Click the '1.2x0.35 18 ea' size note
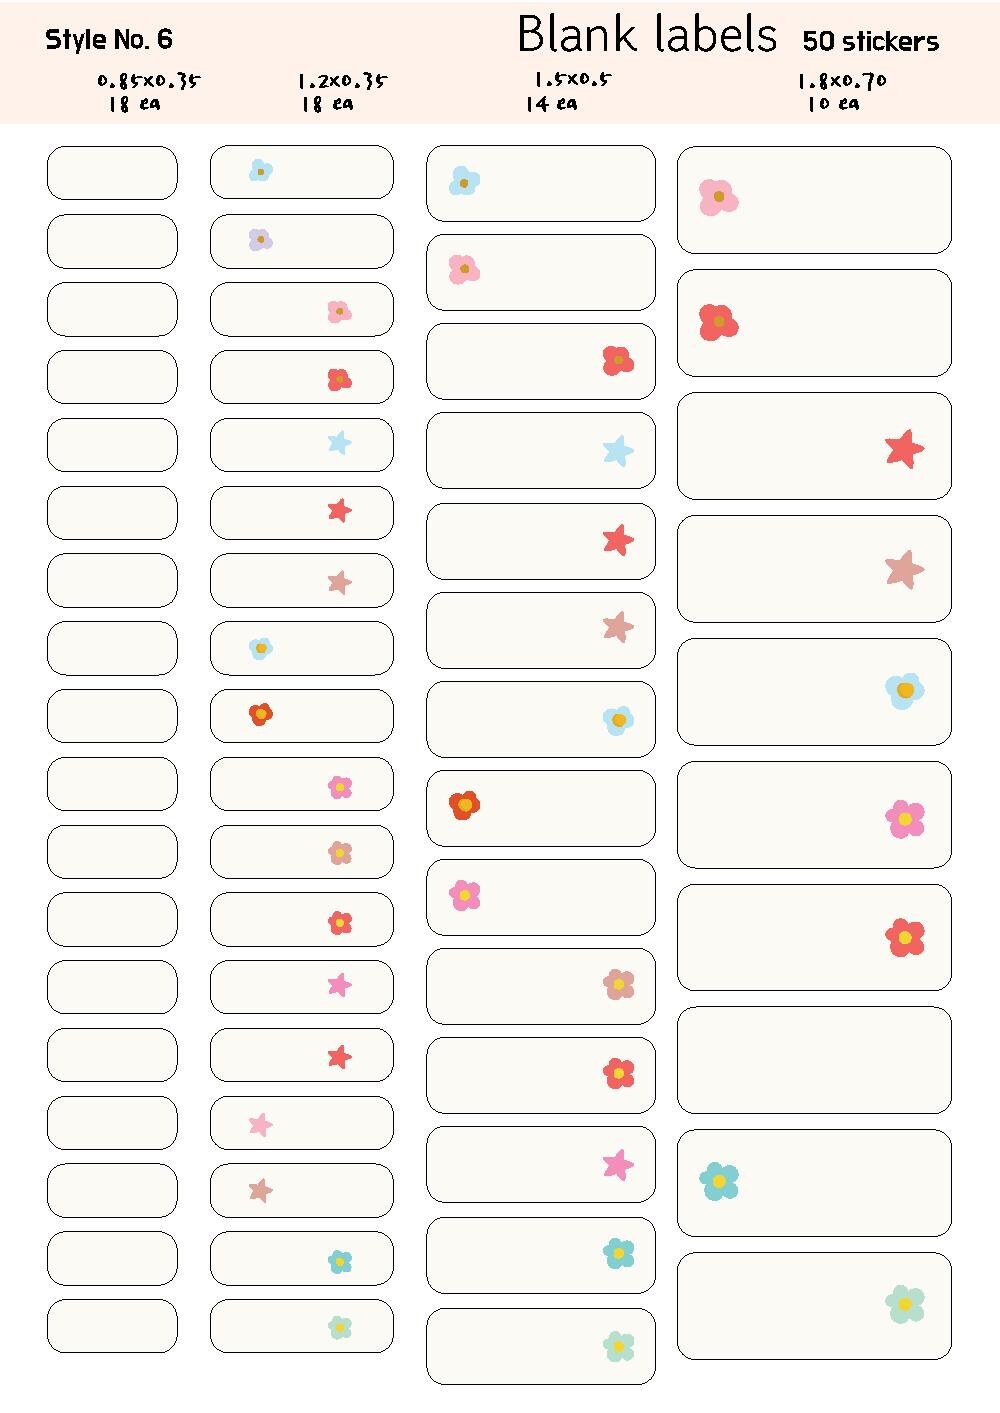This screenshot has height=1413, width=1000. (341, 92)
